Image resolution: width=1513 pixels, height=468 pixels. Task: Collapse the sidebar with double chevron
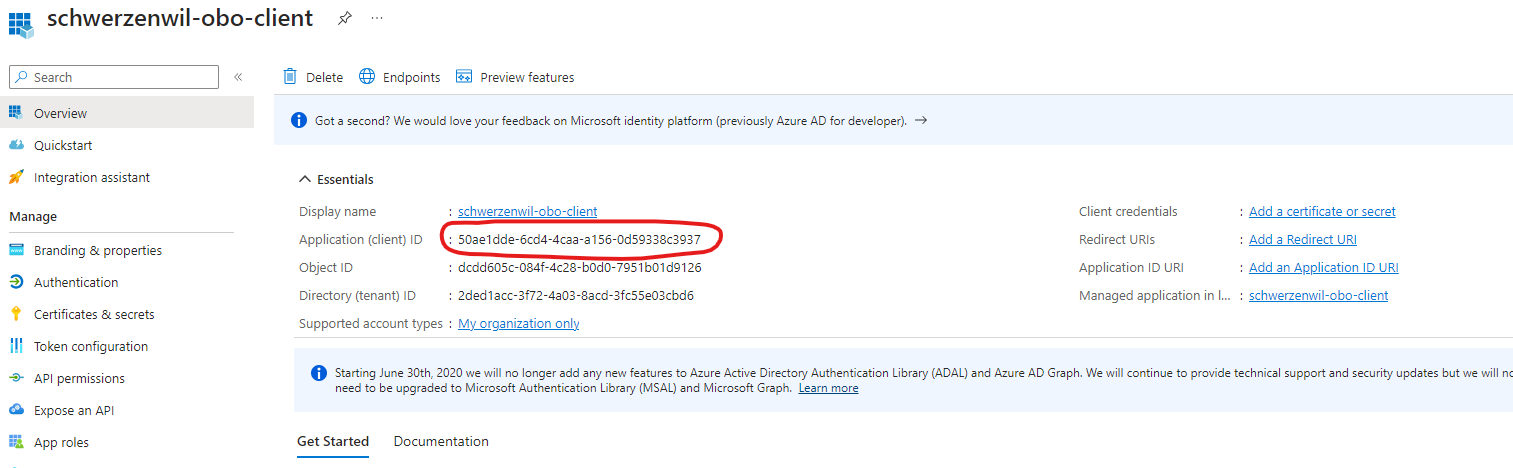(x=238, y=77)
